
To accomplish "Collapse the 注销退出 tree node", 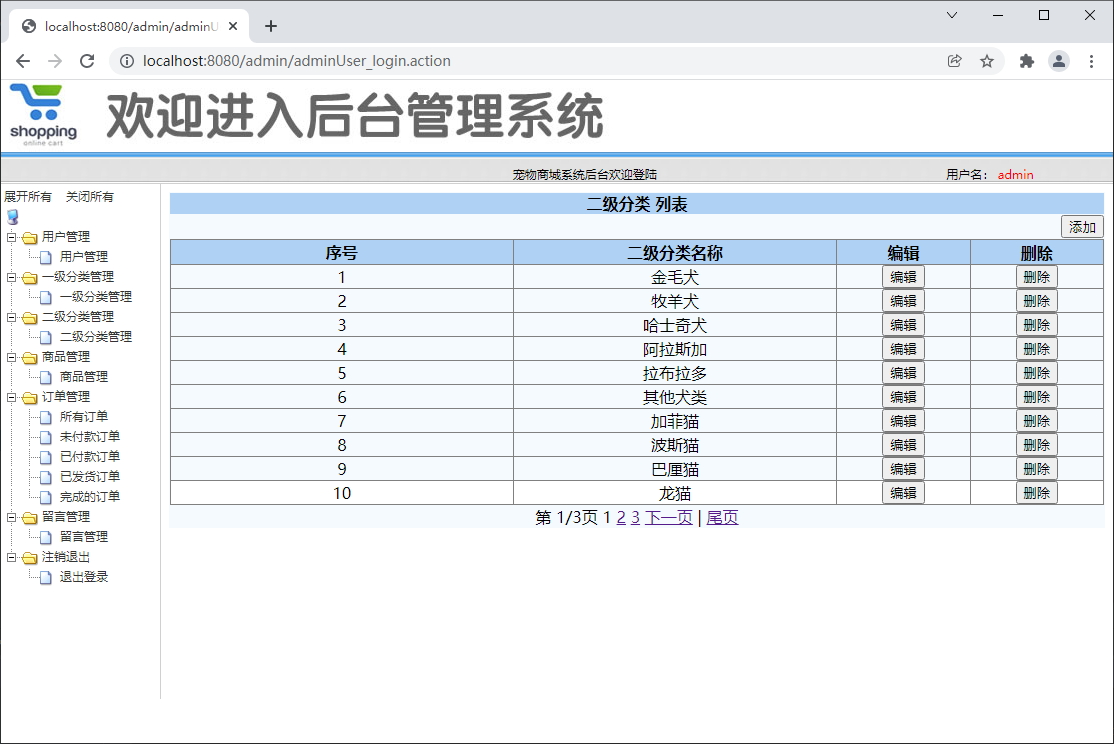I will tap(11, 557).
